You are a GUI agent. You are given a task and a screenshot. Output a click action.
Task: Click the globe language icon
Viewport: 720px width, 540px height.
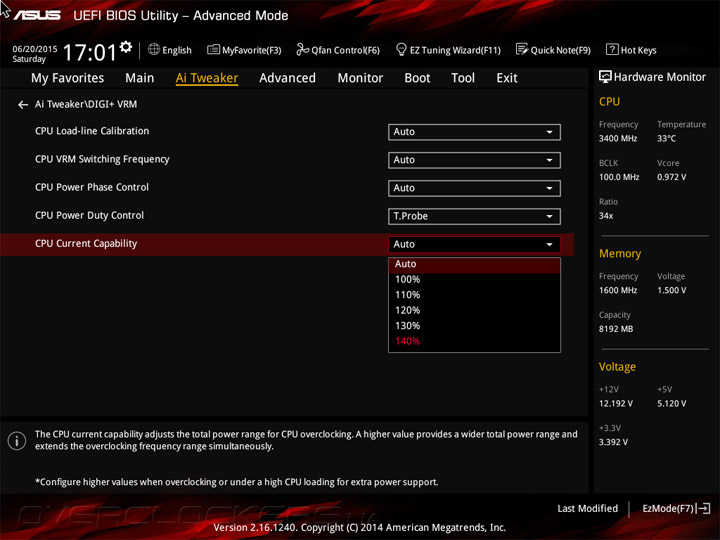coord(154,49)
